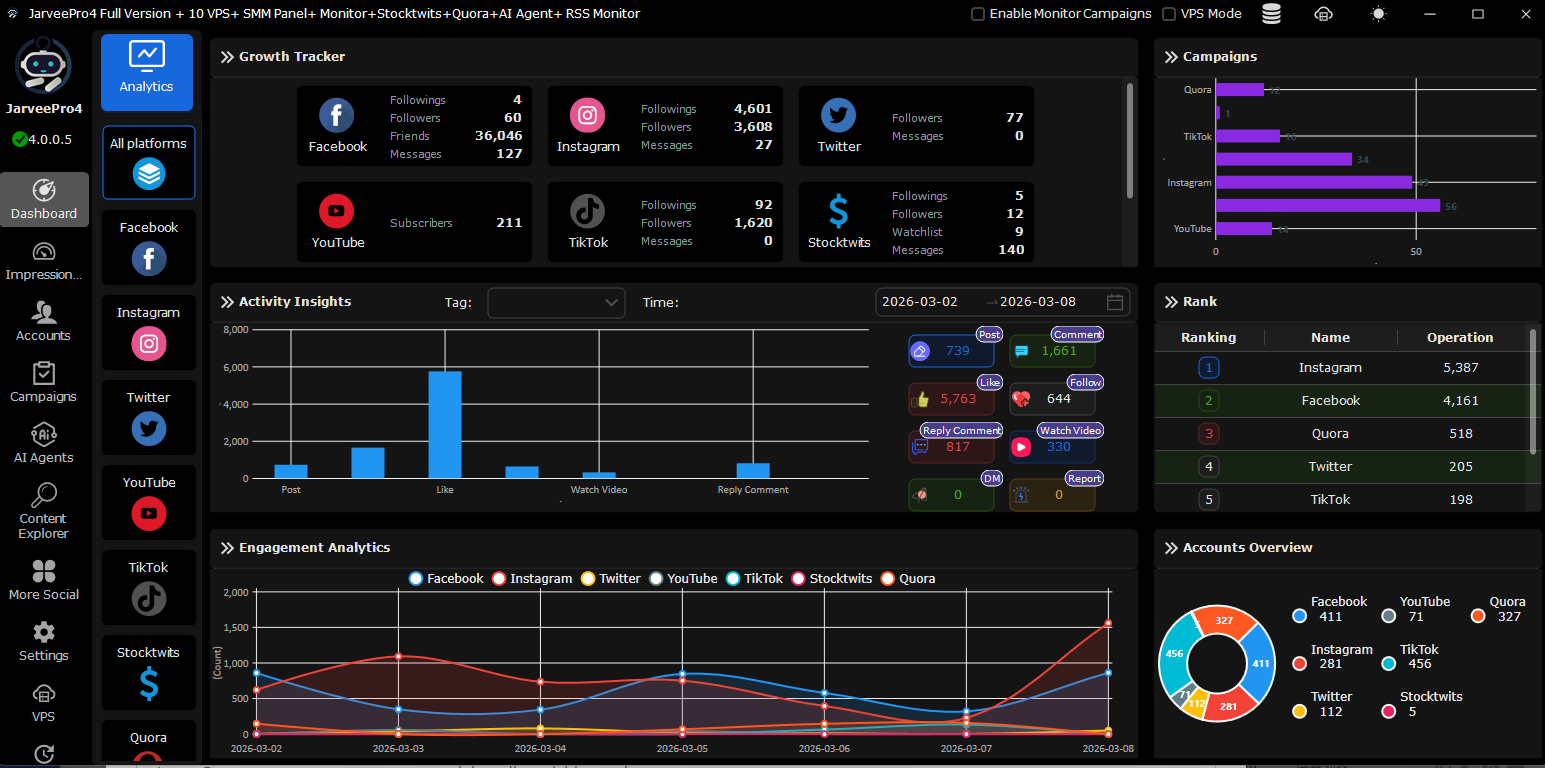Select the Stocktwits platform icon
This screenshot has width=1545, height=768.
point(149,683)
